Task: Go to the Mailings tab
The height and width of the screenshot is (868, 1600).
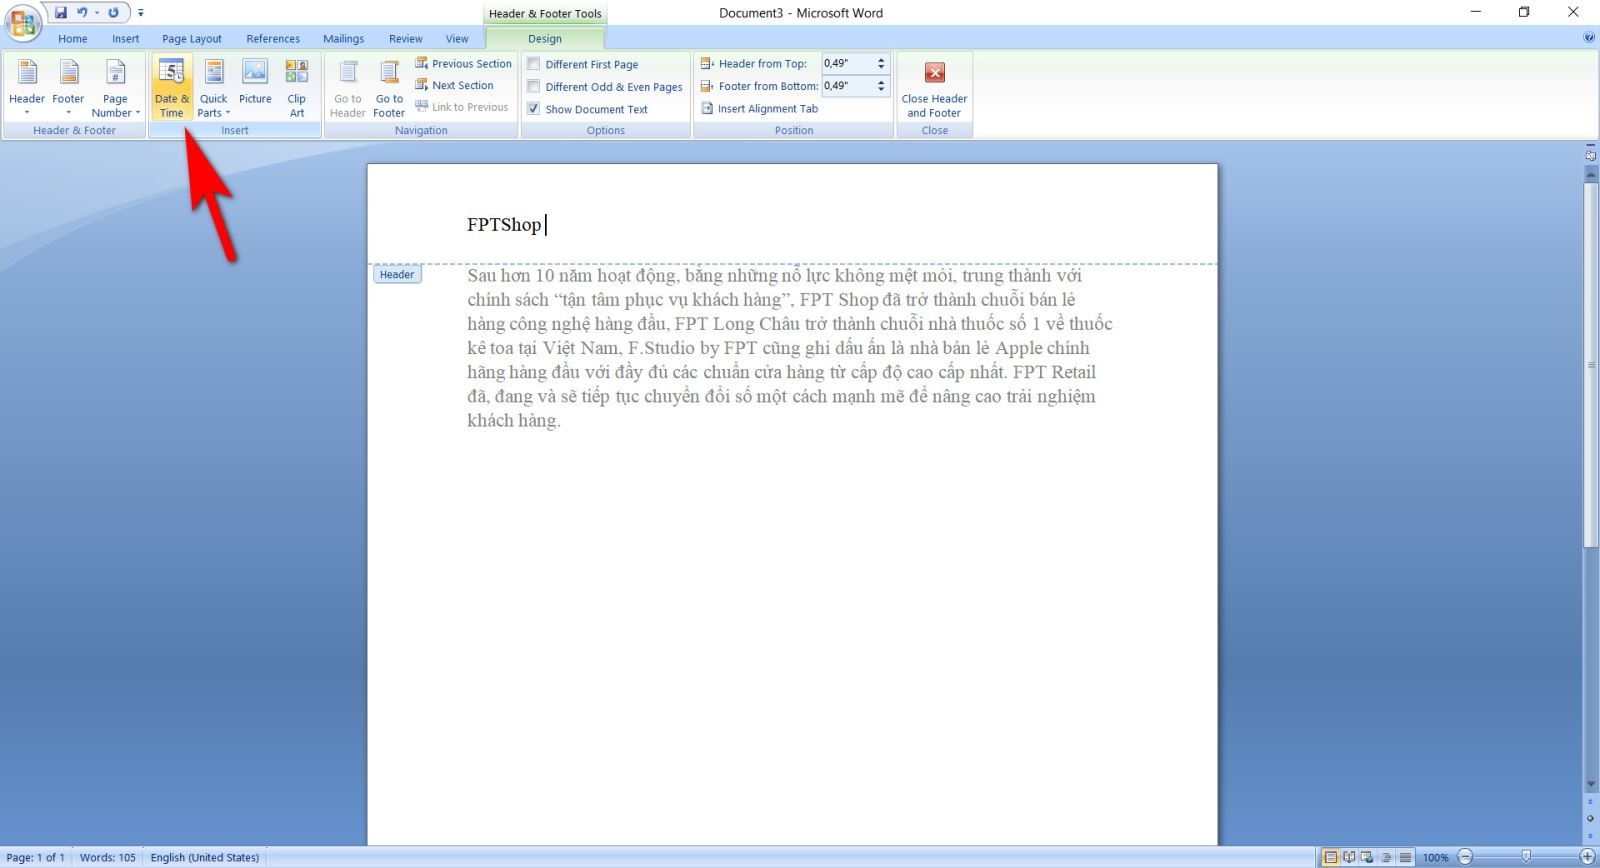Action: pyautogui.click(x=343, y=39)
